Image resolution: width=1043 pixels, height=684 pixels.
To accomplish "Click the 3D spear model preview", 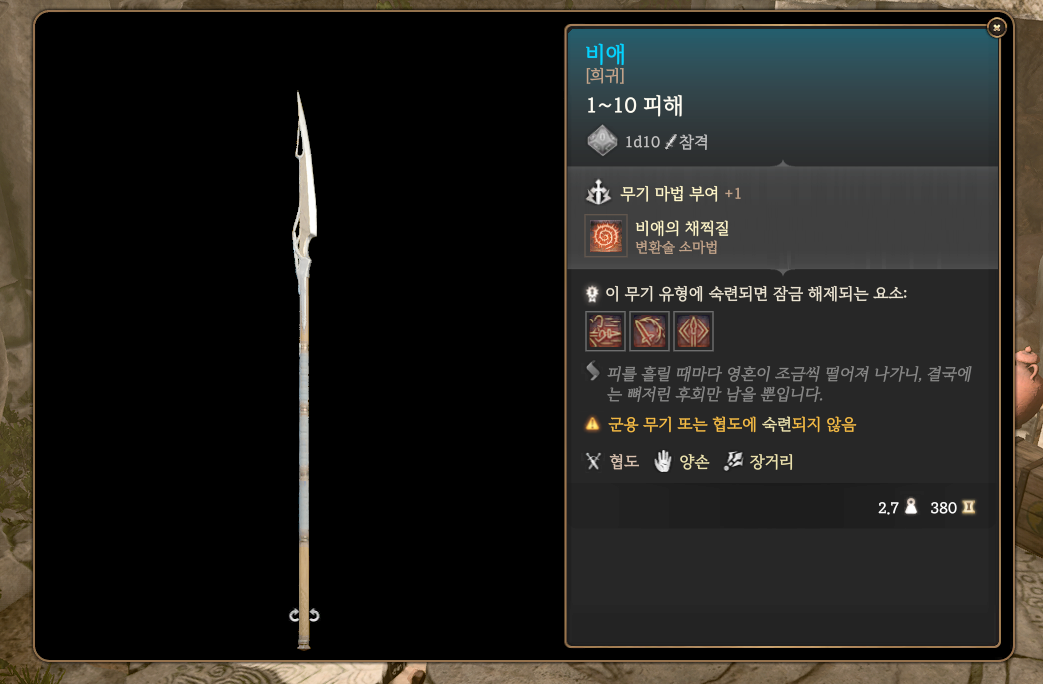I will (x=305, y=369).
